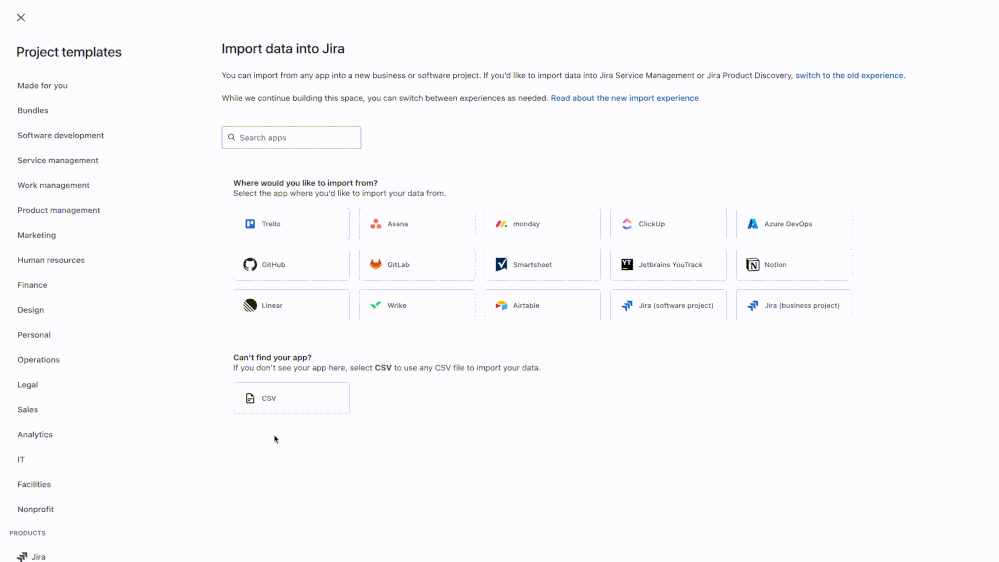Show Marketing templates
Screen dimensions: 999x562
pos(36,235)
